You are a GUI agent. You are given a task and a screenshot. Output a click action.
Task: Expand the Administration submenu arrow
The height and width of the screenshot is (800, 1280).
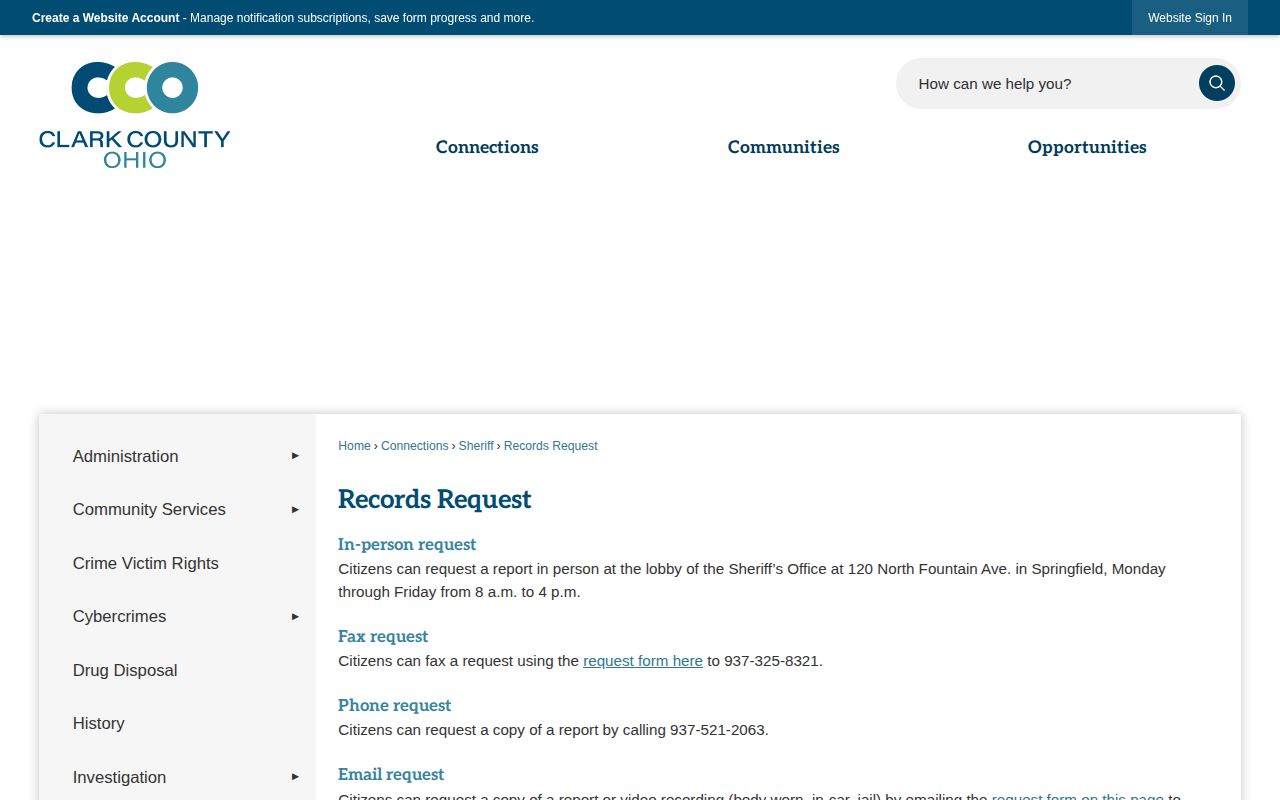click(x=295, y=456)
